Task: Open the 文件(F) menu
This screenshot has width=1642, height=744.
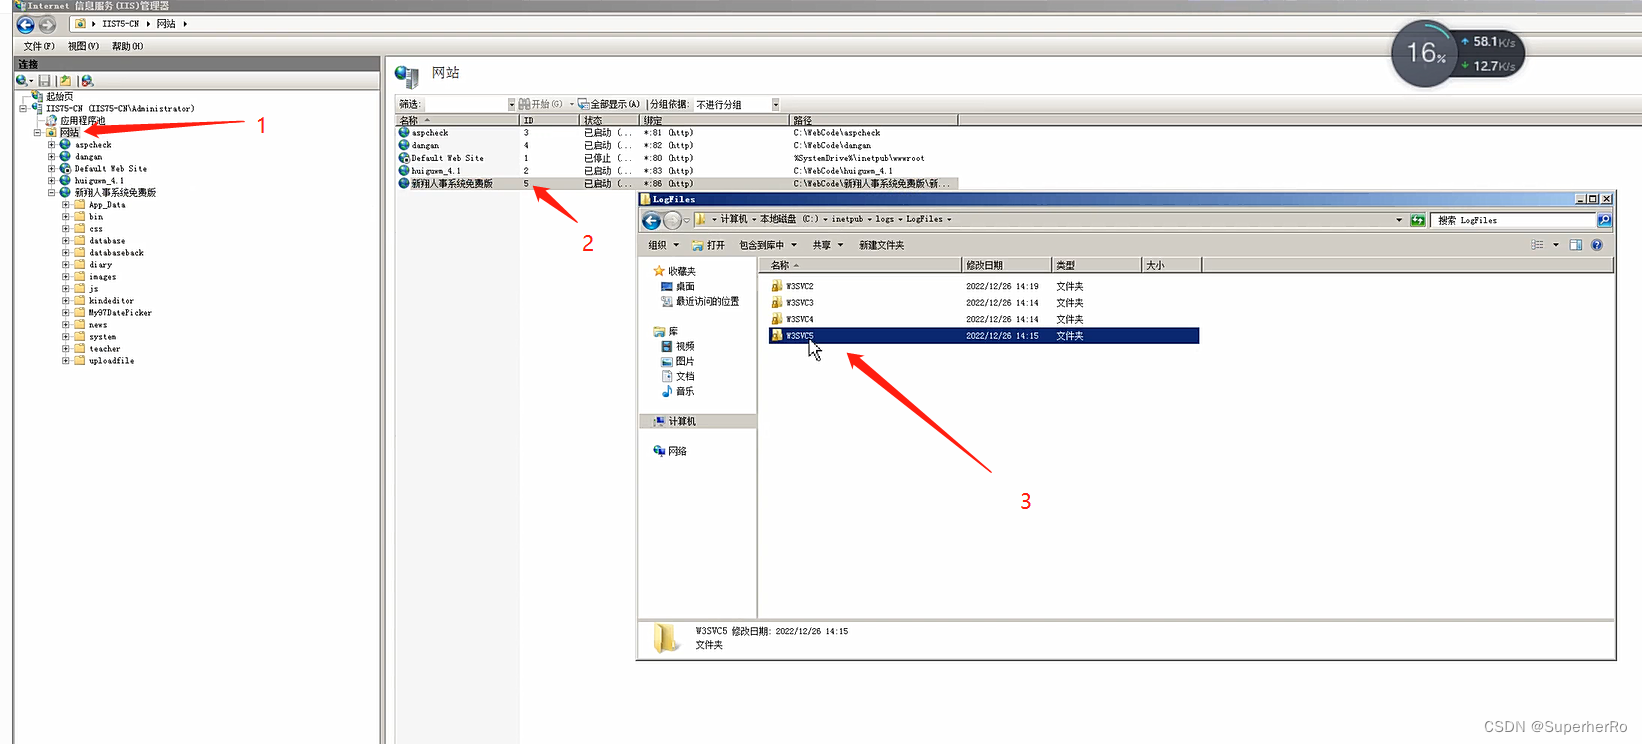Action: click(x=39, y=47)
